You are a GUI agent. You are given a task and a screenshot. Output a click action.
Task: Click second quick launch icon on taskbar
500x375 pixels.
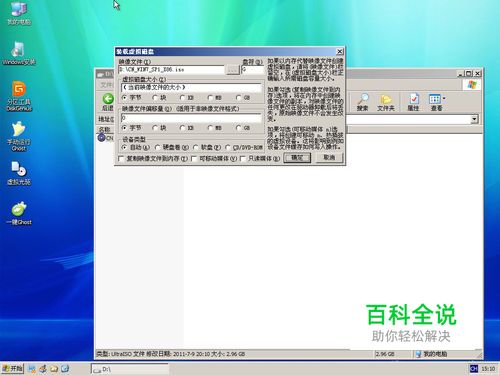43,368
